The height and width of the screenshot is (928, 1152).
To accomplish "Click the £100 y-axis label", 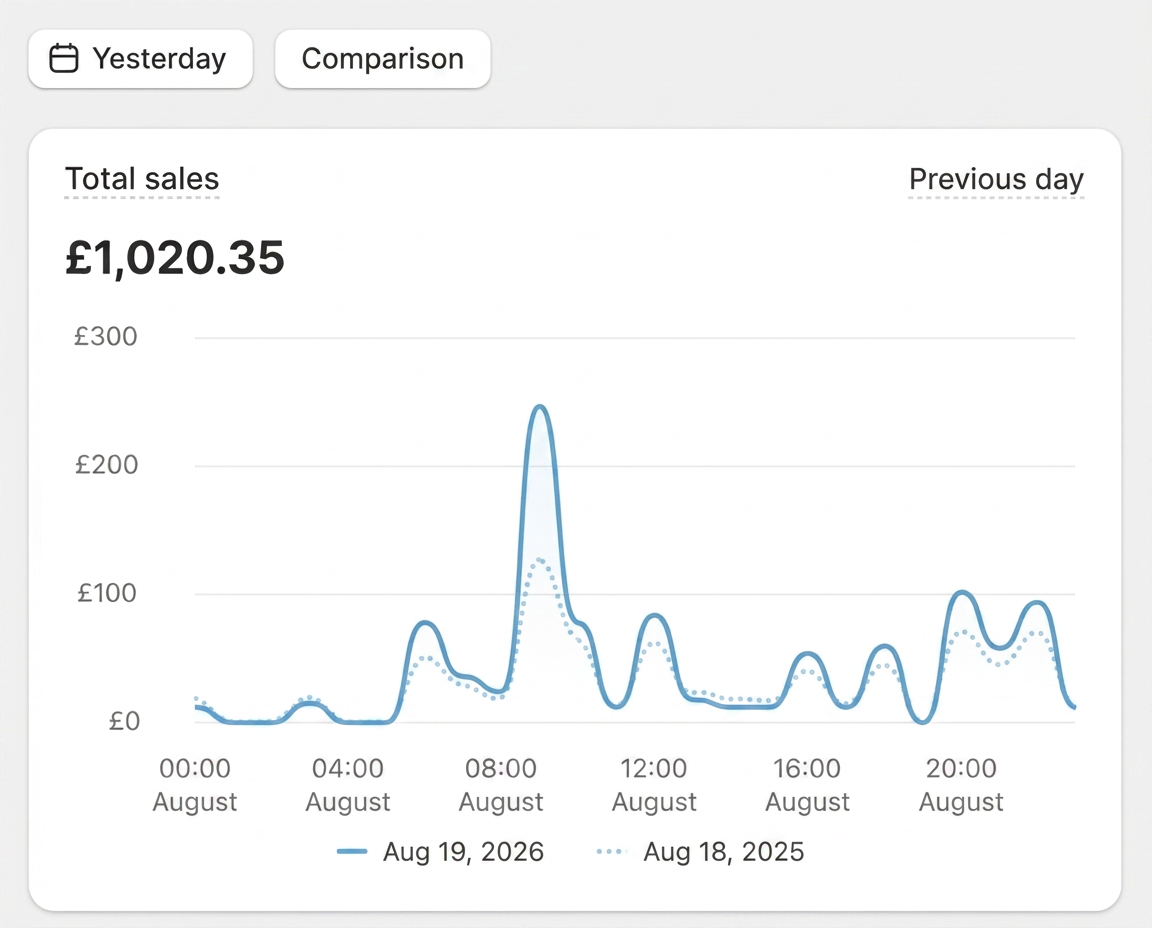I will pyautogui.click(x=107, y=593).
